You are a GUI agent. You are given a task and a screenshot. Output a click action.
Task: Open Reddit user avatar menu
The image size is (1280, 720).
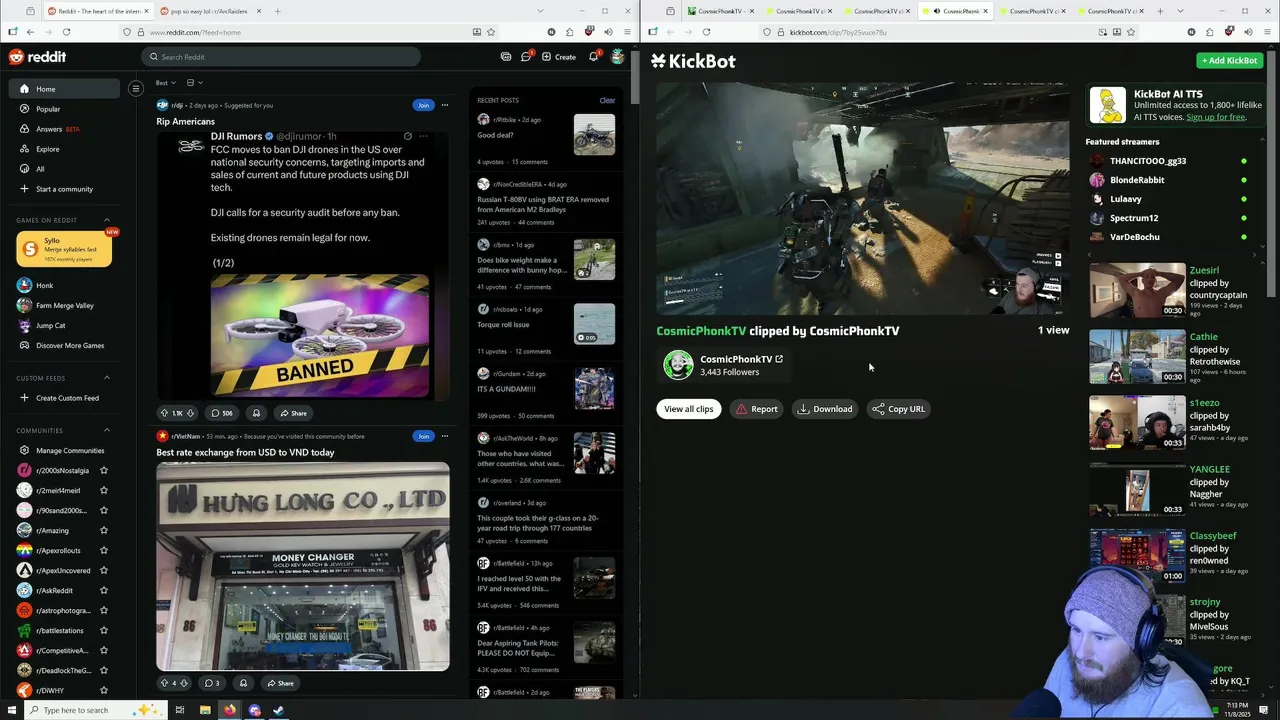[x=618, y=57]
